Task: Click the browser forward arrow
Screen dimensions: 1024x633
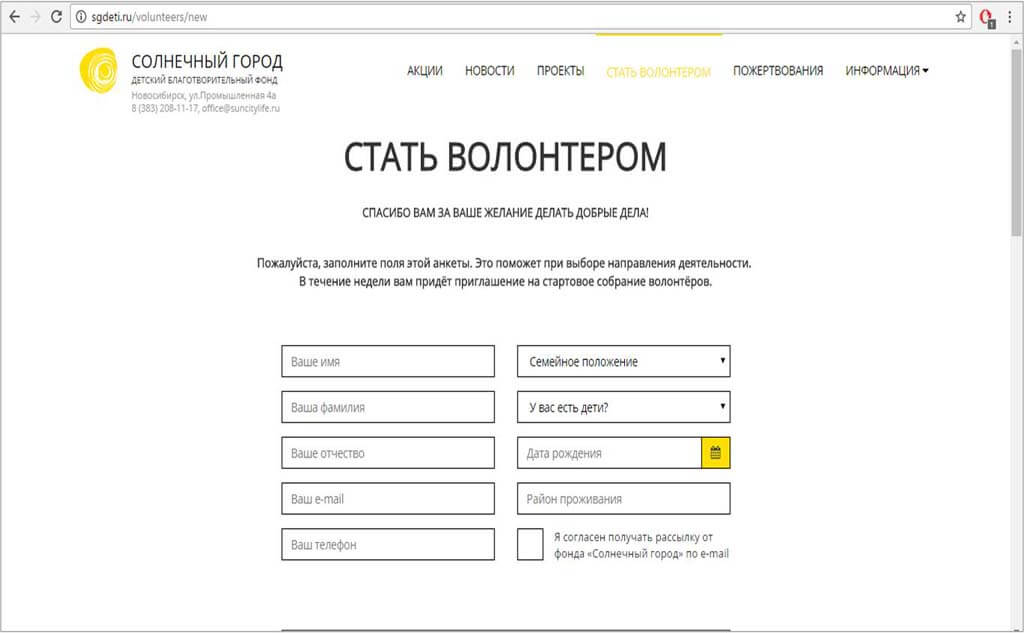Action: (x=35, y=17)
